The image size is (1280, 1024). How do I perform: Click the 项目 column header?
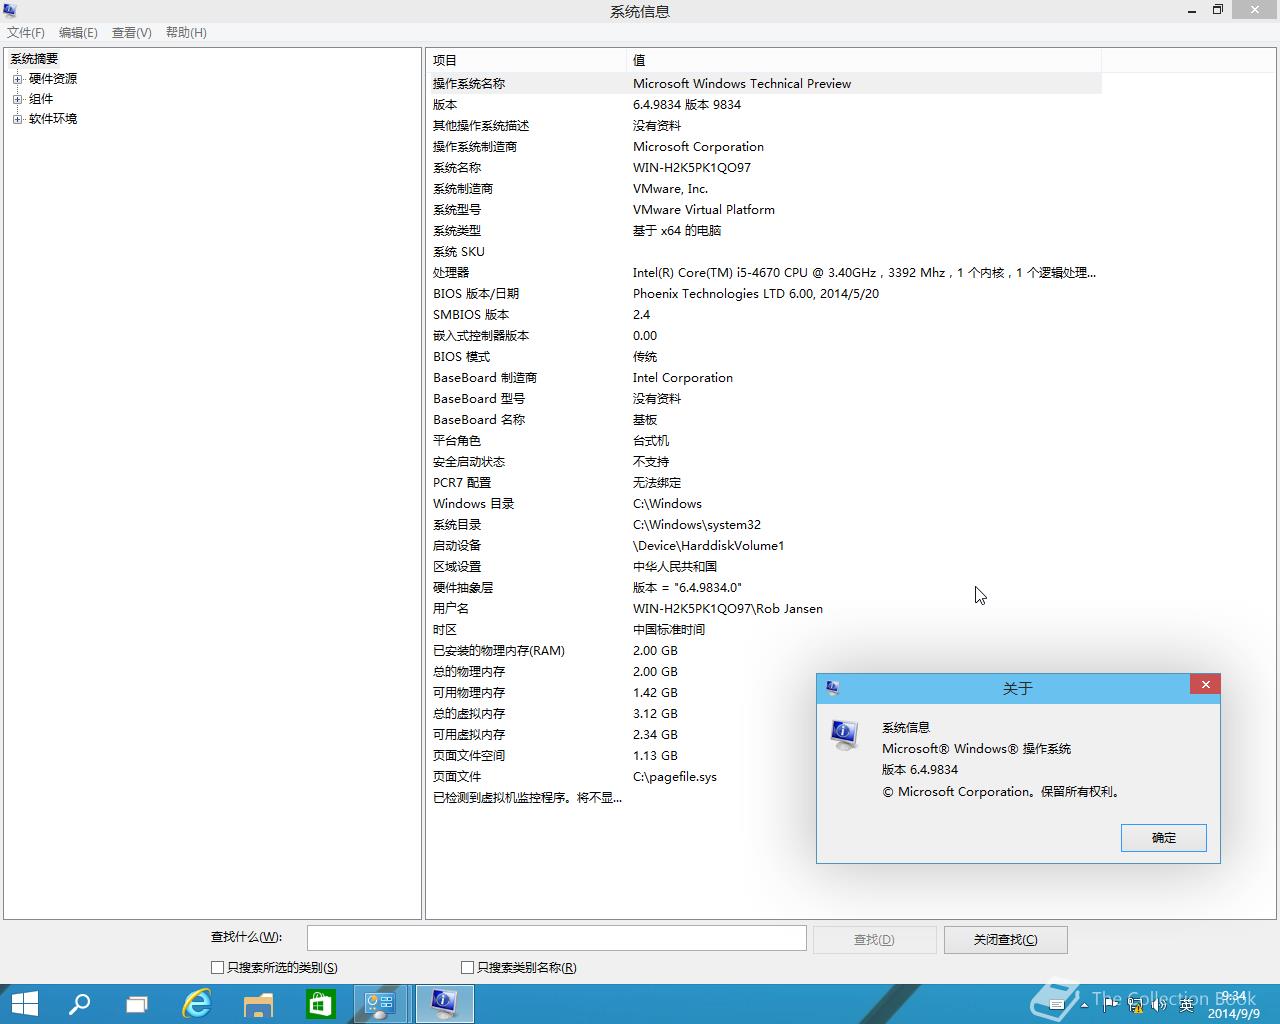pos(527,60)
